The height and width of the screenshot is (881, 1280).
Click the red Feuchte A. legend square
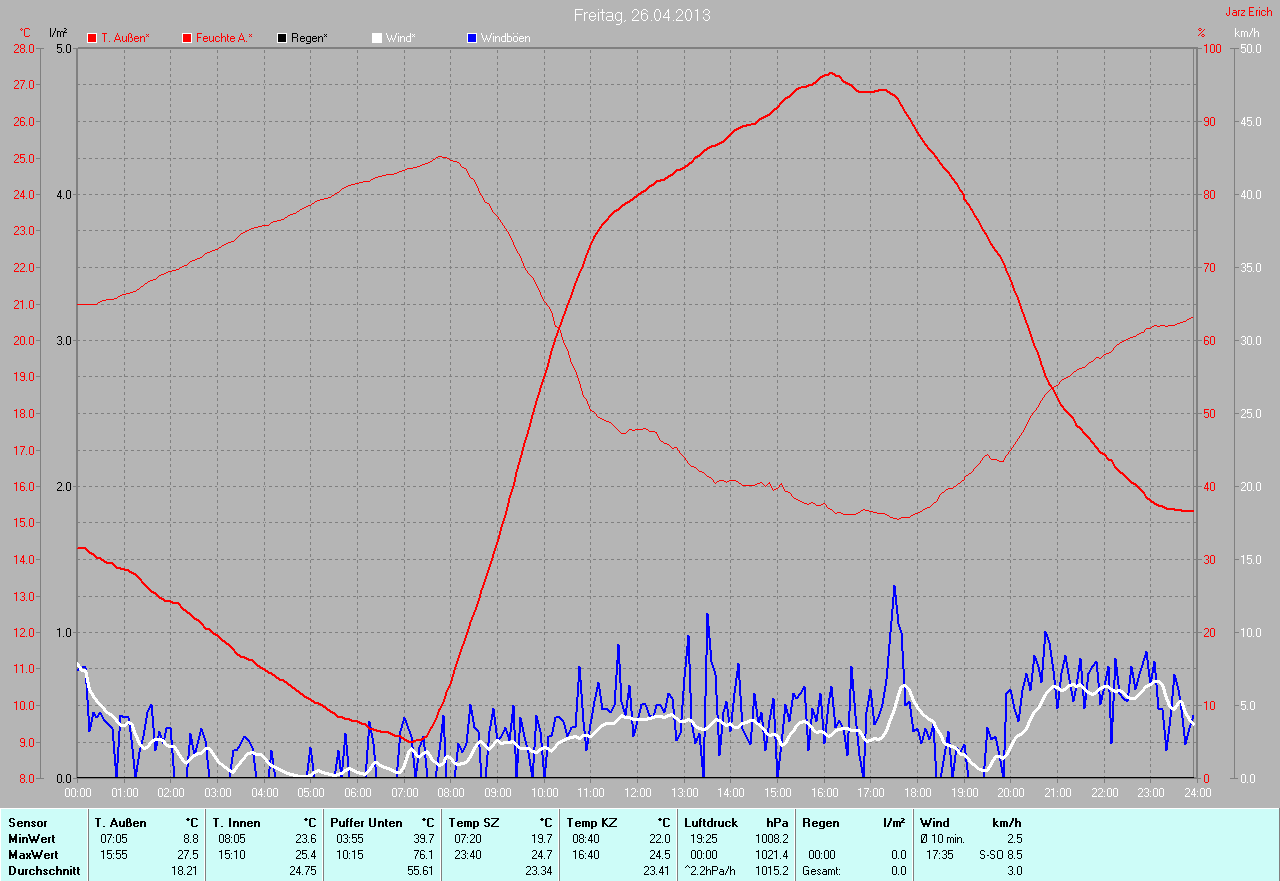[x=187, y=38]
